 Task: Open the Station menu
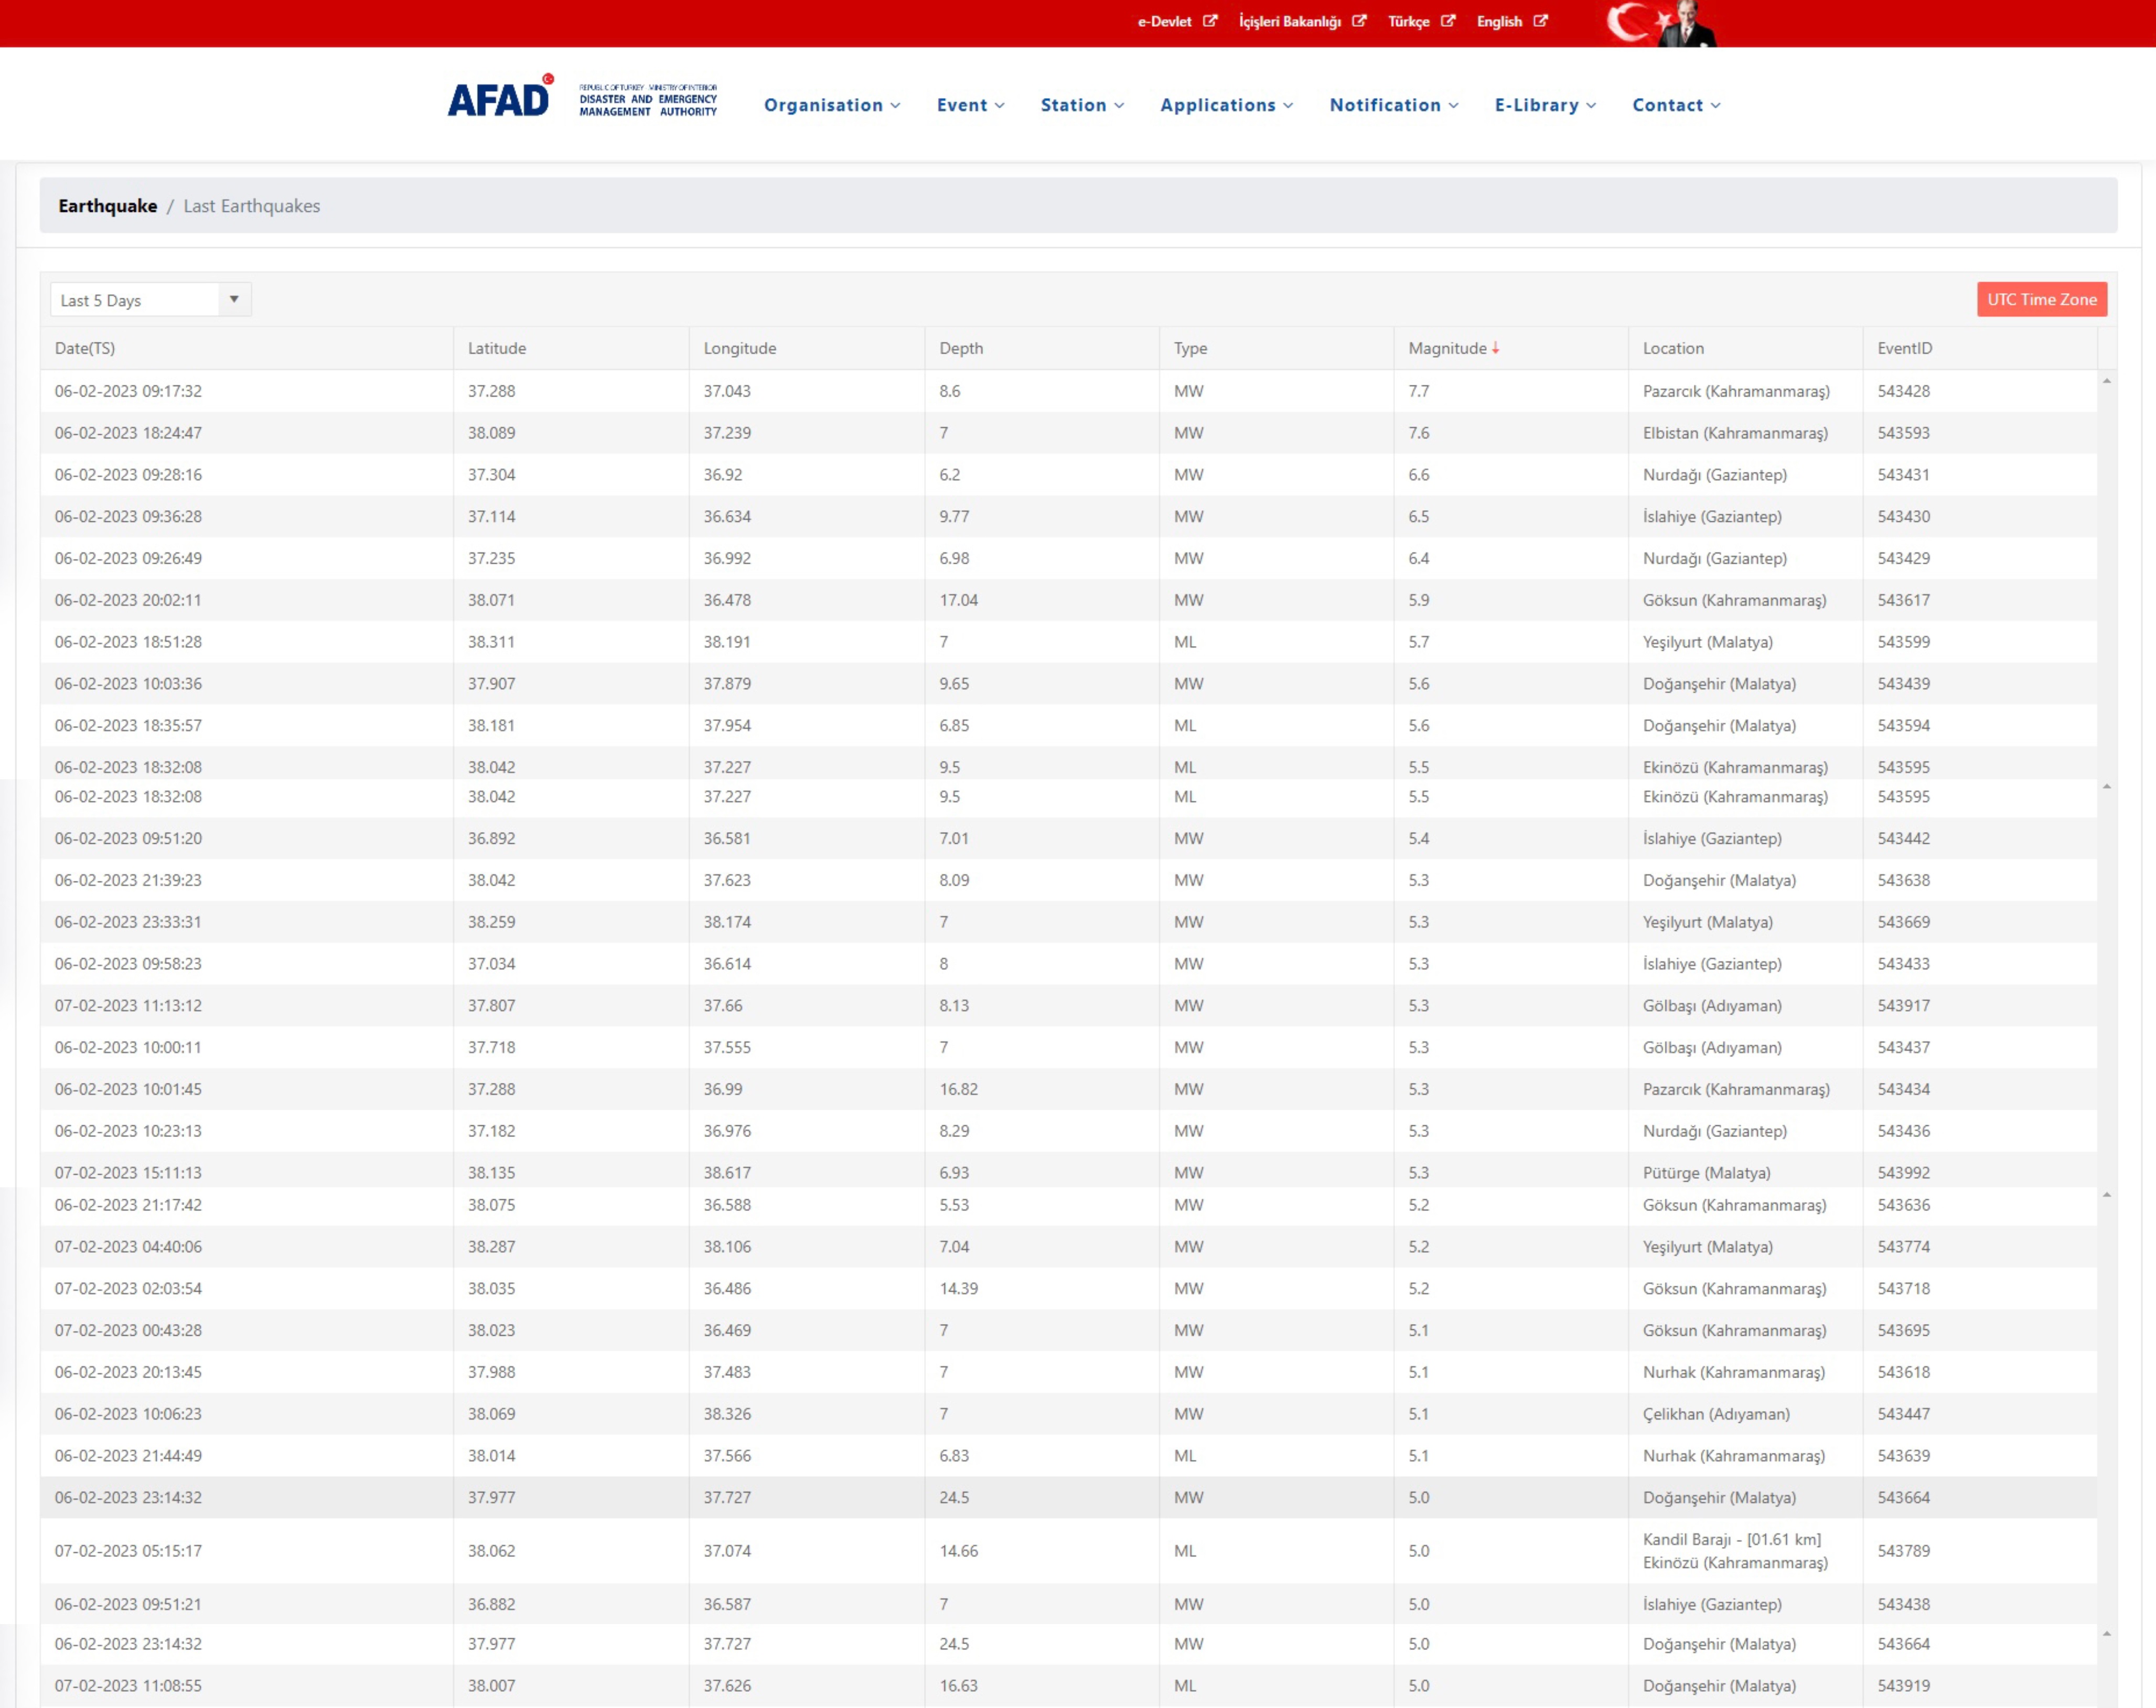[1082, 105]
